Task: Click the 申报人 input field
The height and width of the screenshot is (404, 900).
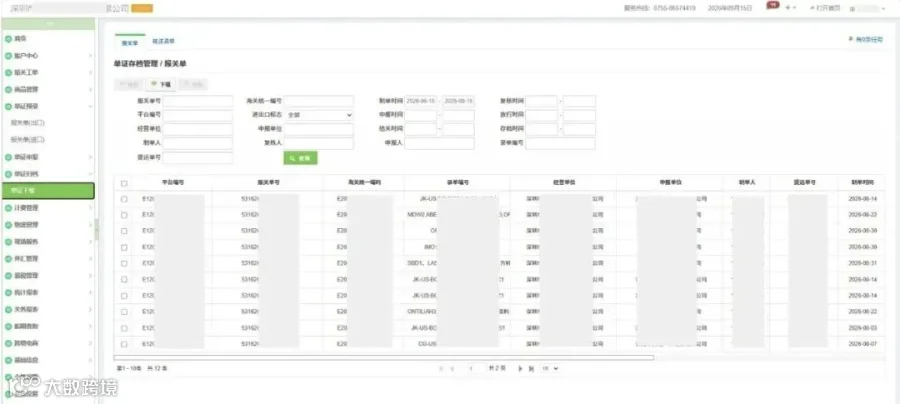Action: coord(439,143)
